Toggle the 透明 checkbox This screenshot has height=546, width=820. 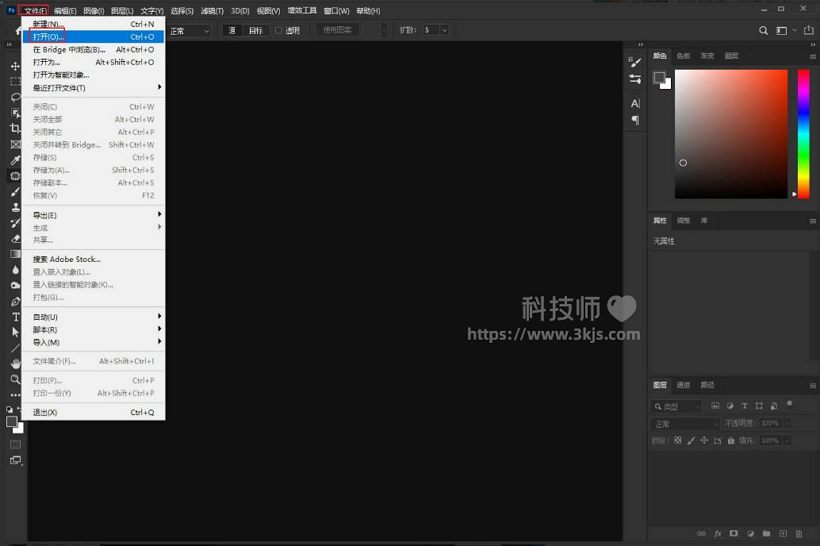(x=279, y=30)
